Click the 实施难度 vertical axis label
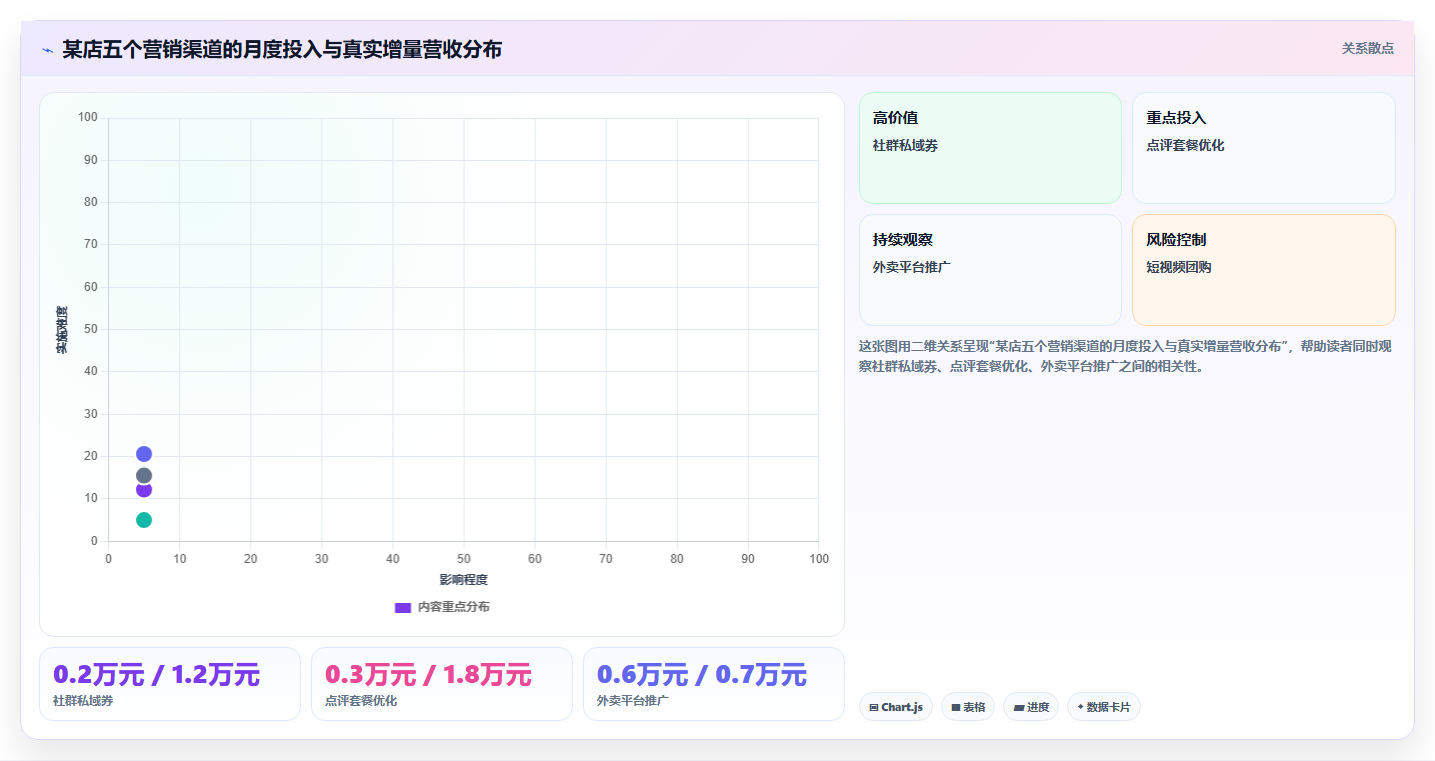Image resolution: width=1435 pixels, height=761 pixels. 62,330
